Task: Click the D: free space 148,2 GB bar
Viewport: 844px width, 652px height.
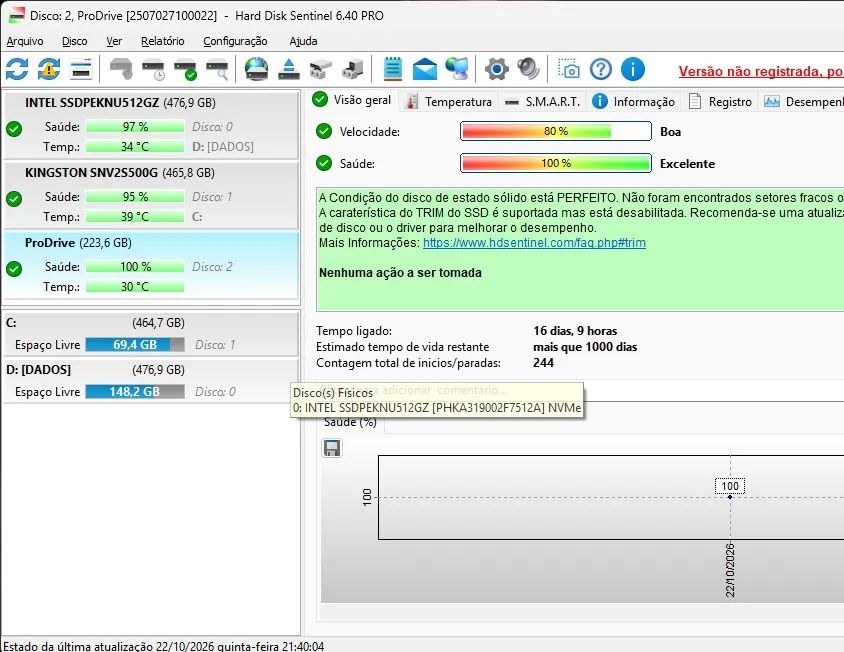Action: pyautogui.click(x=135, y=391)
